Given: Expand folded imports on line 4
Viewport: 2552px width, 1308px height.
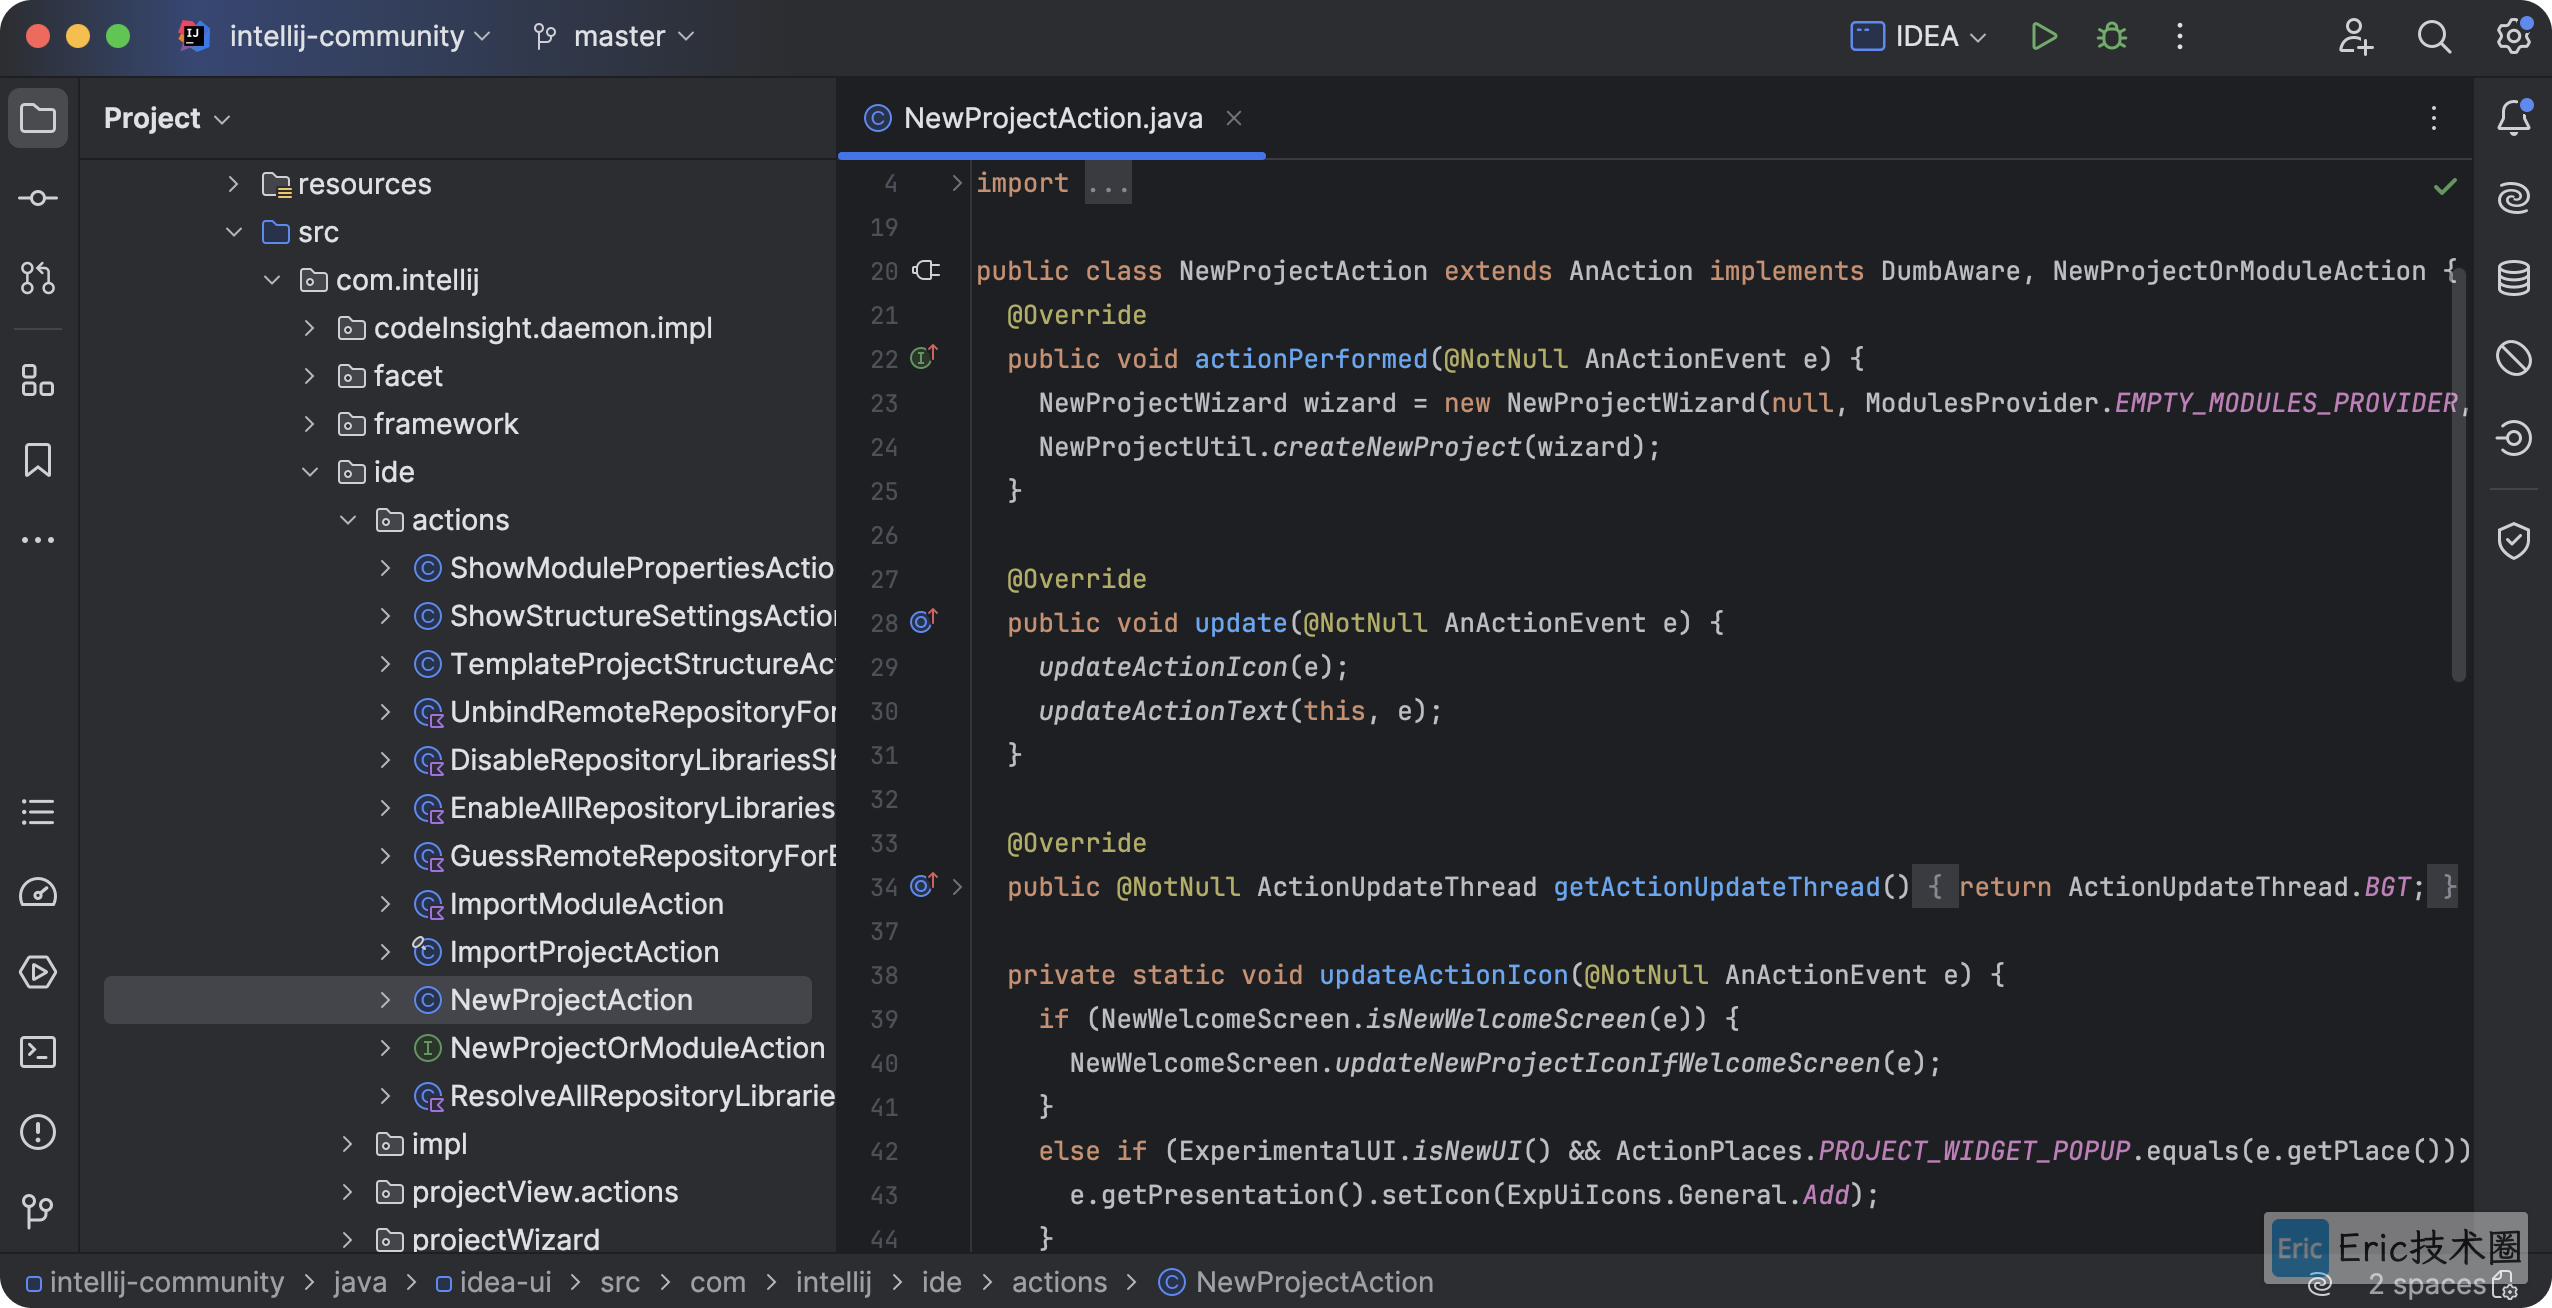Looking at the screenshot, I should 957,183.
